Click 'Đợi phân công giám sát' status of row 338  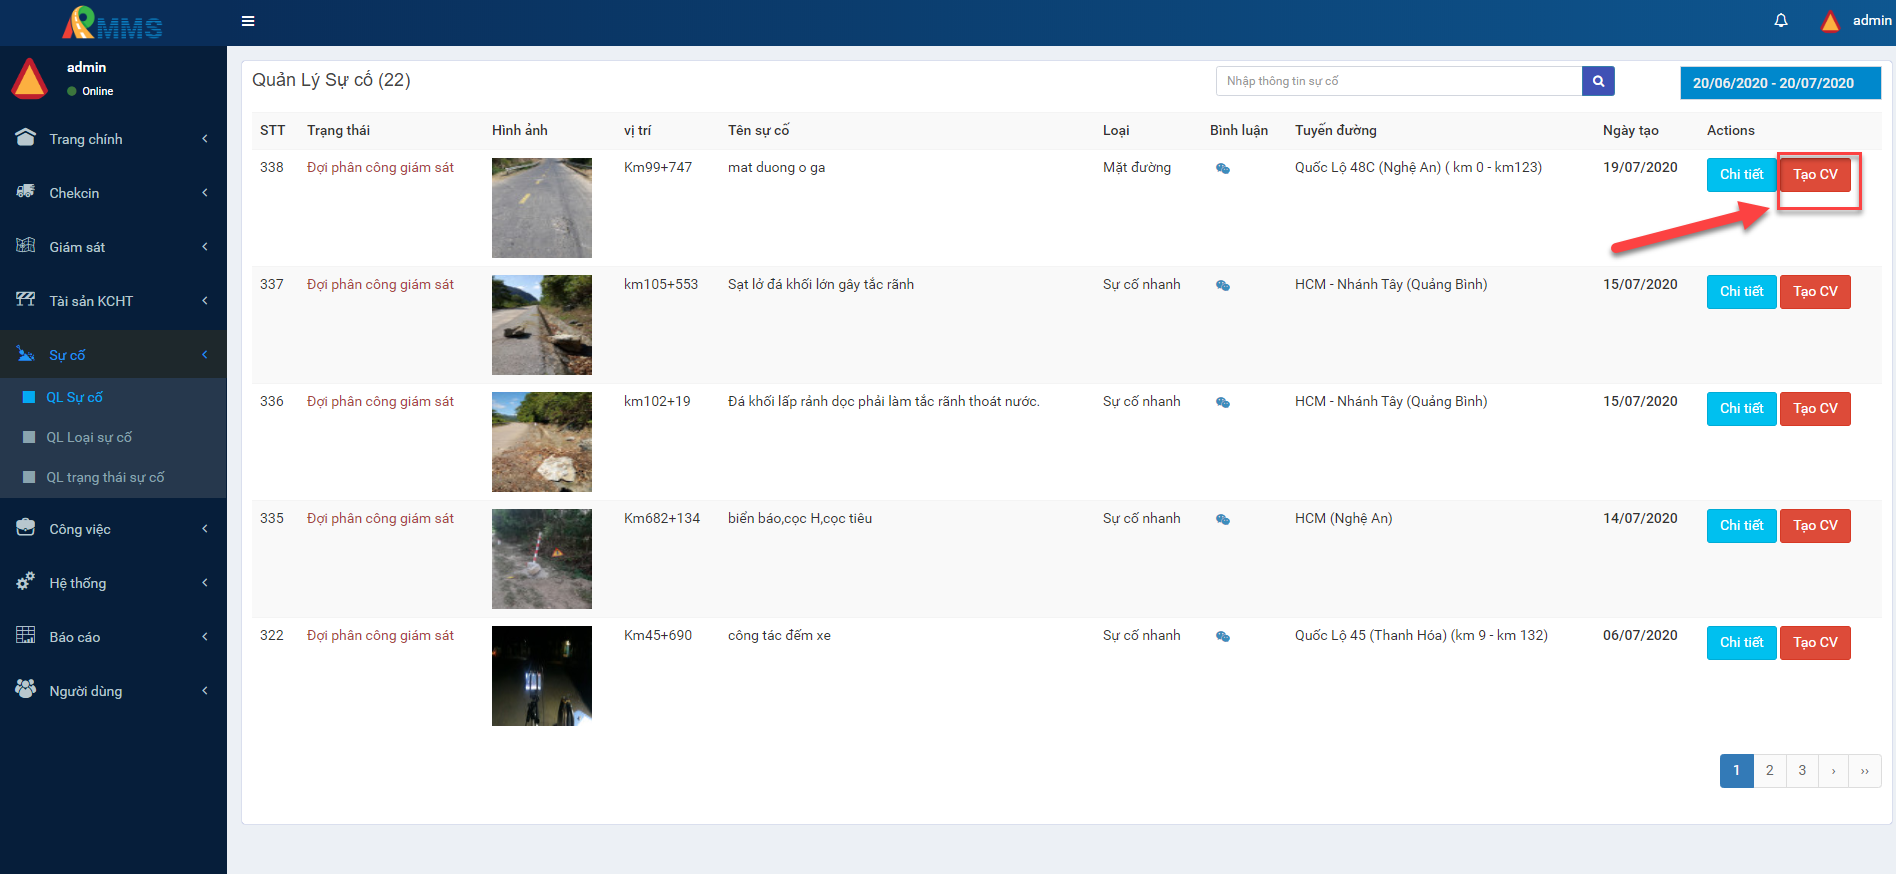380,168
